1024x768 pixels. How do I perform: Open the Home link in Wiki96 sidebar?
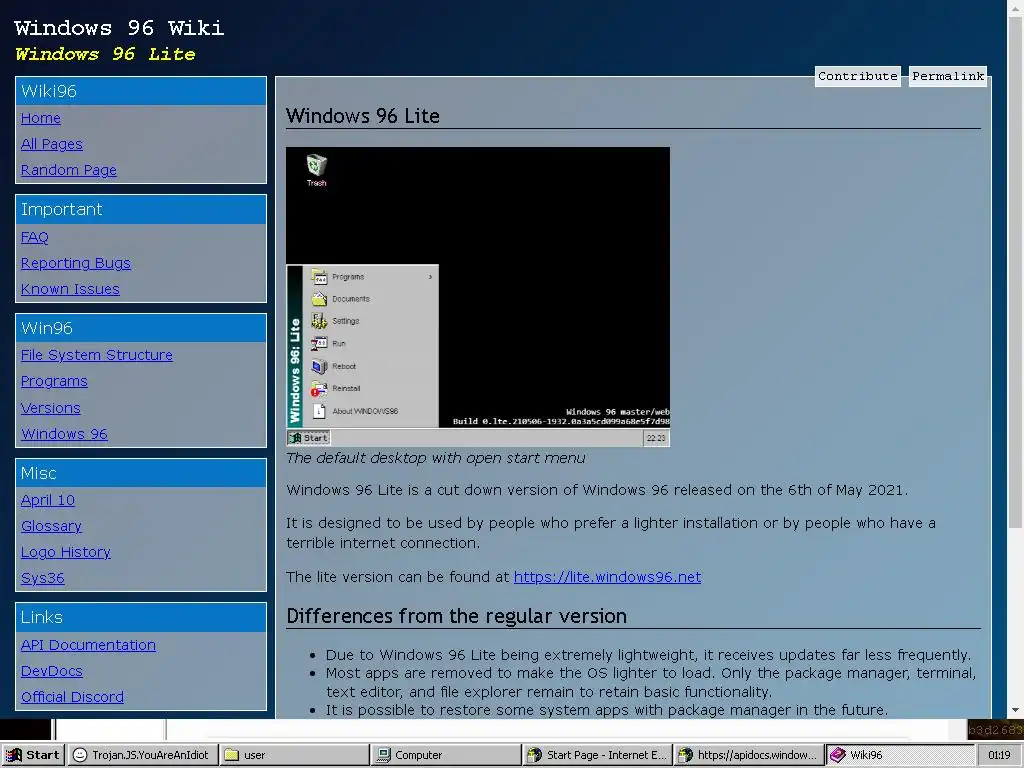pos(40,118)
